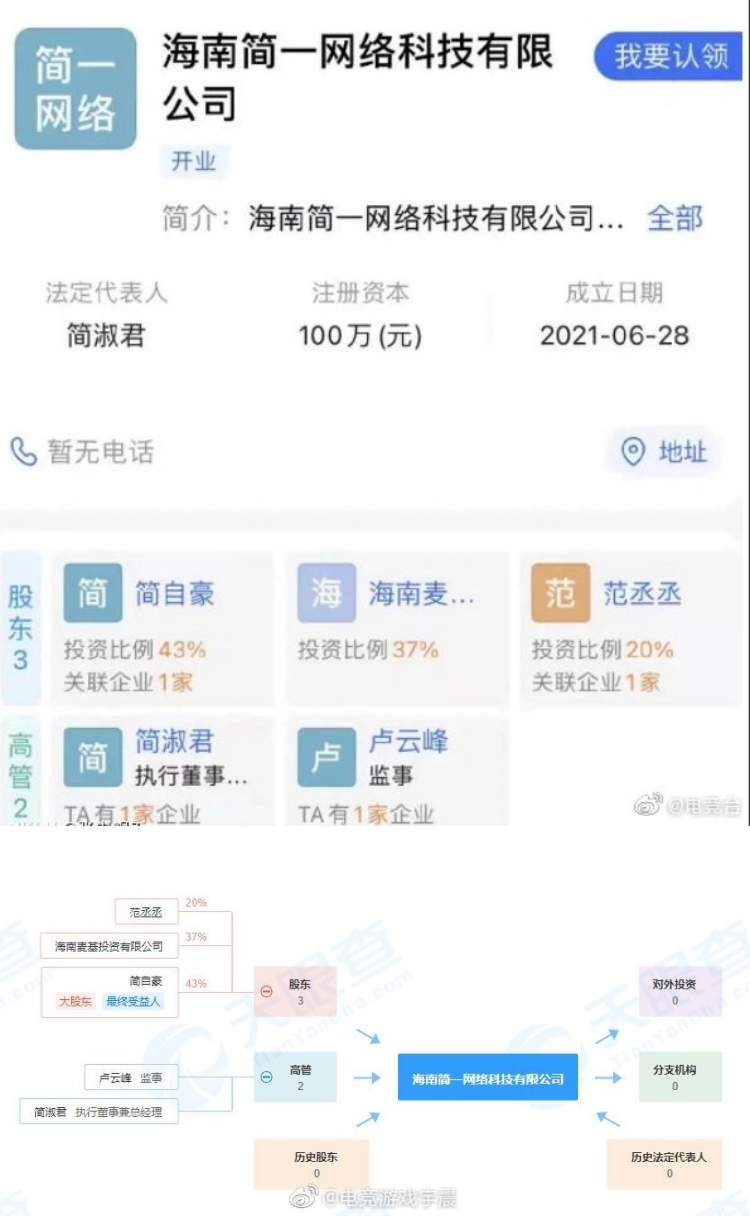Open legal representative 简淑君 link
This screenshot has height=1216, width=750.
[x=106, y=336]
